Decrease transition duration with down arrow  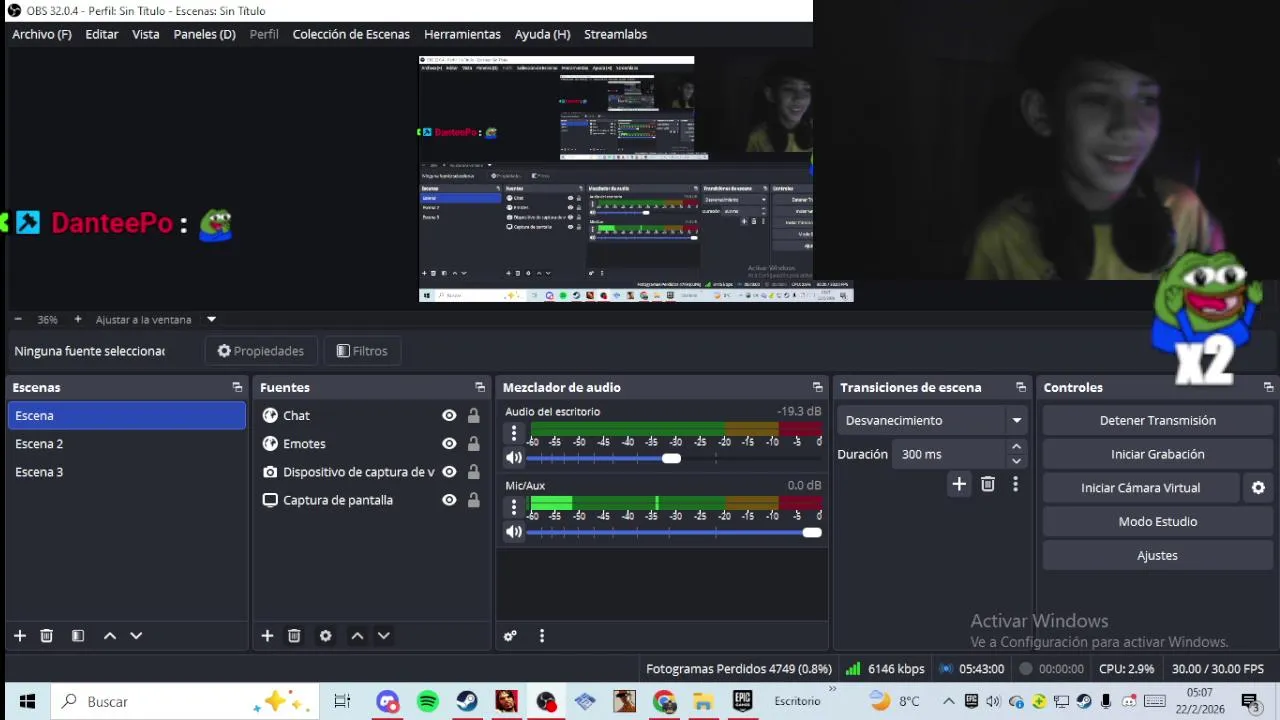coord(1016,461)
